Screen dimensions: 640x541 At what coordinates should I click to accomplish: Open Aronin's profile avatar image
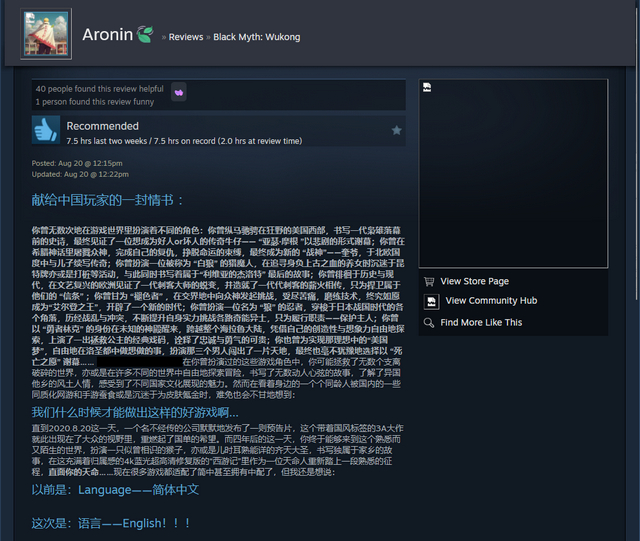(46, 34)
